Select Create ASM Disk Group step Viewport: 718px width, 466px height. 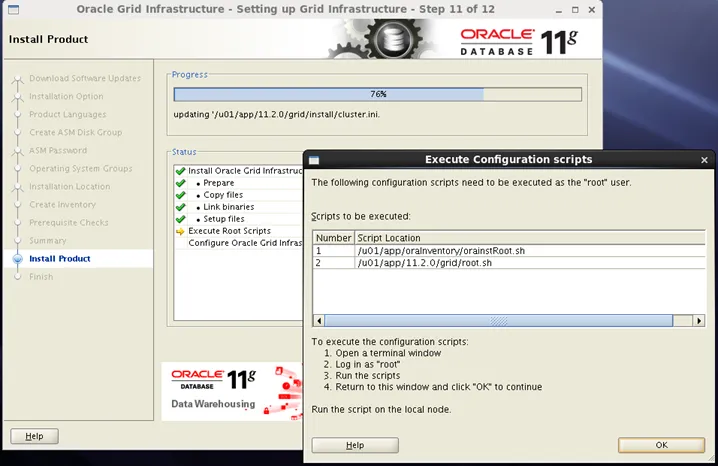point(76,132)
